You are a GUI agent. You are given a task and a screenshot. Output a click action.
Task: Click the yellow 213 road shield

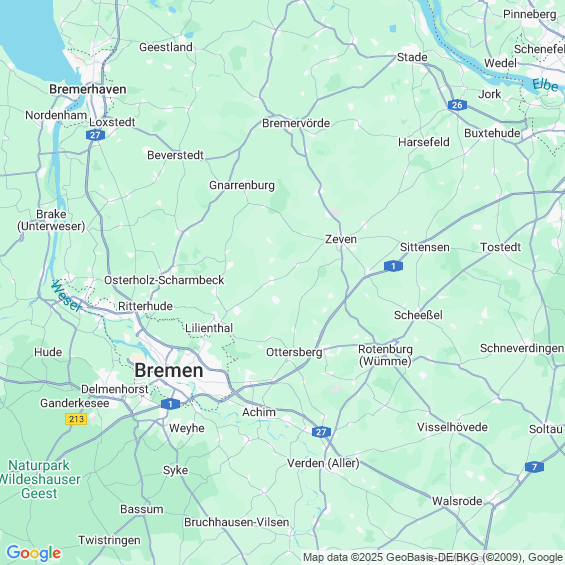[76, 419]
